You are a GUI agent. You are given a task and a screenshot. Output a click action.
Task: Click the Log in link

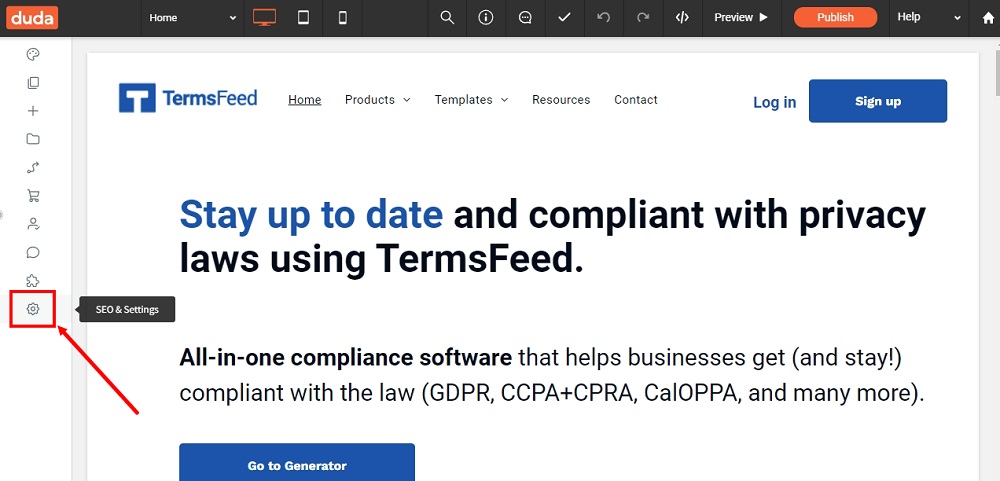click(x=774, y=102)
